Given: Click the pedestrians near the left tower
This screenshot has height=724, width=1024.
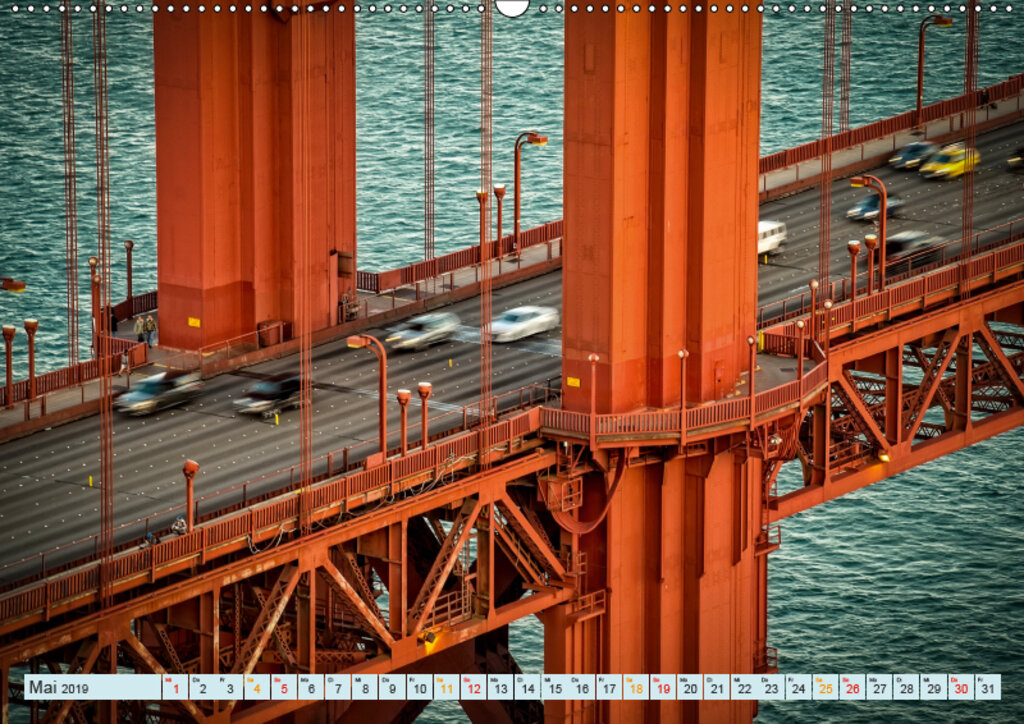Looking at the screenshot, I should [145, 330].
